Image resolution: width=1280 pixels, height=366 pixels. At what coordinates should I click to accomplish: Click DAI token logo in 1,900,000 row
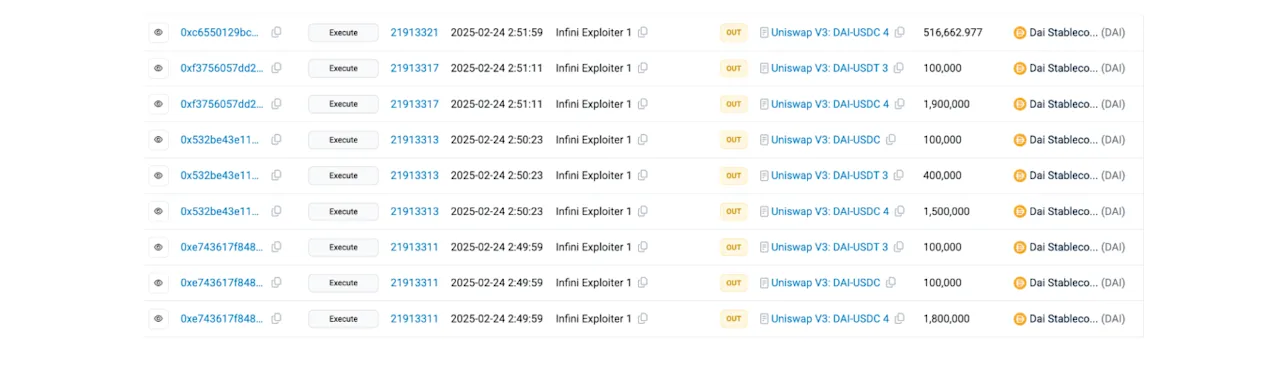pyautogui.click(x=1020, y=104)
